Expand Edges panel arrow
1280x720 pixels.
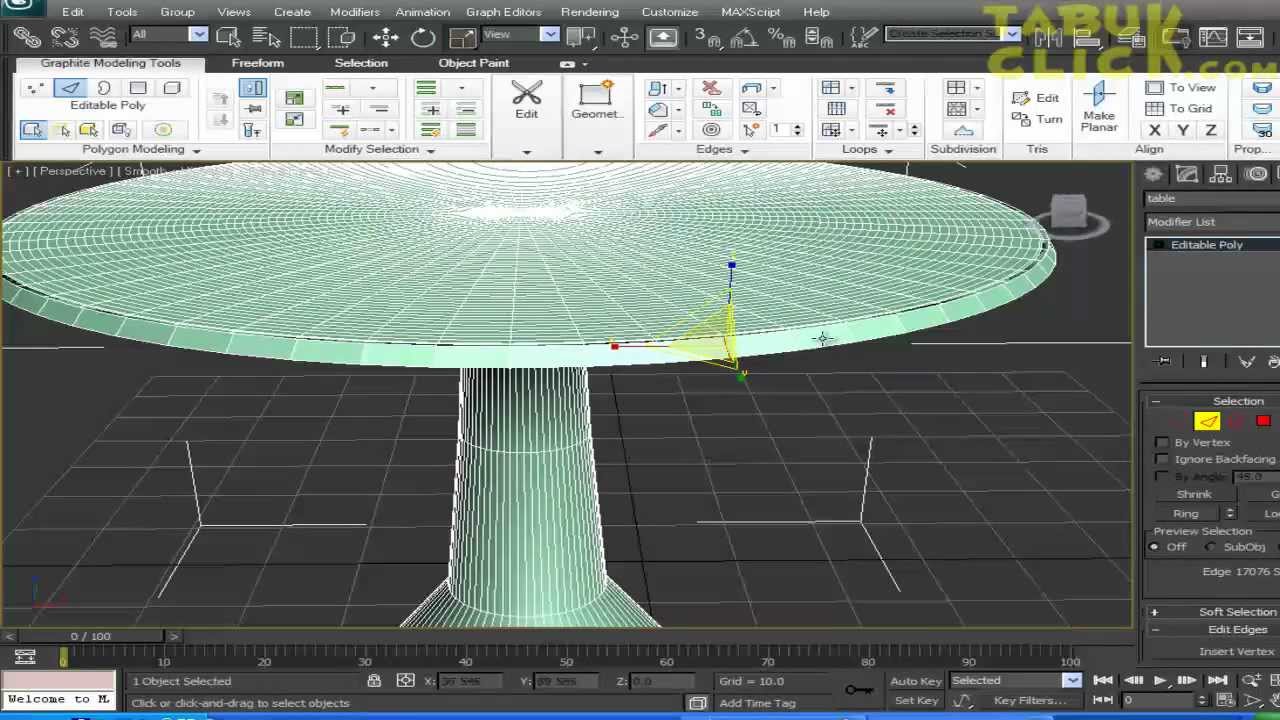point(744,150)
